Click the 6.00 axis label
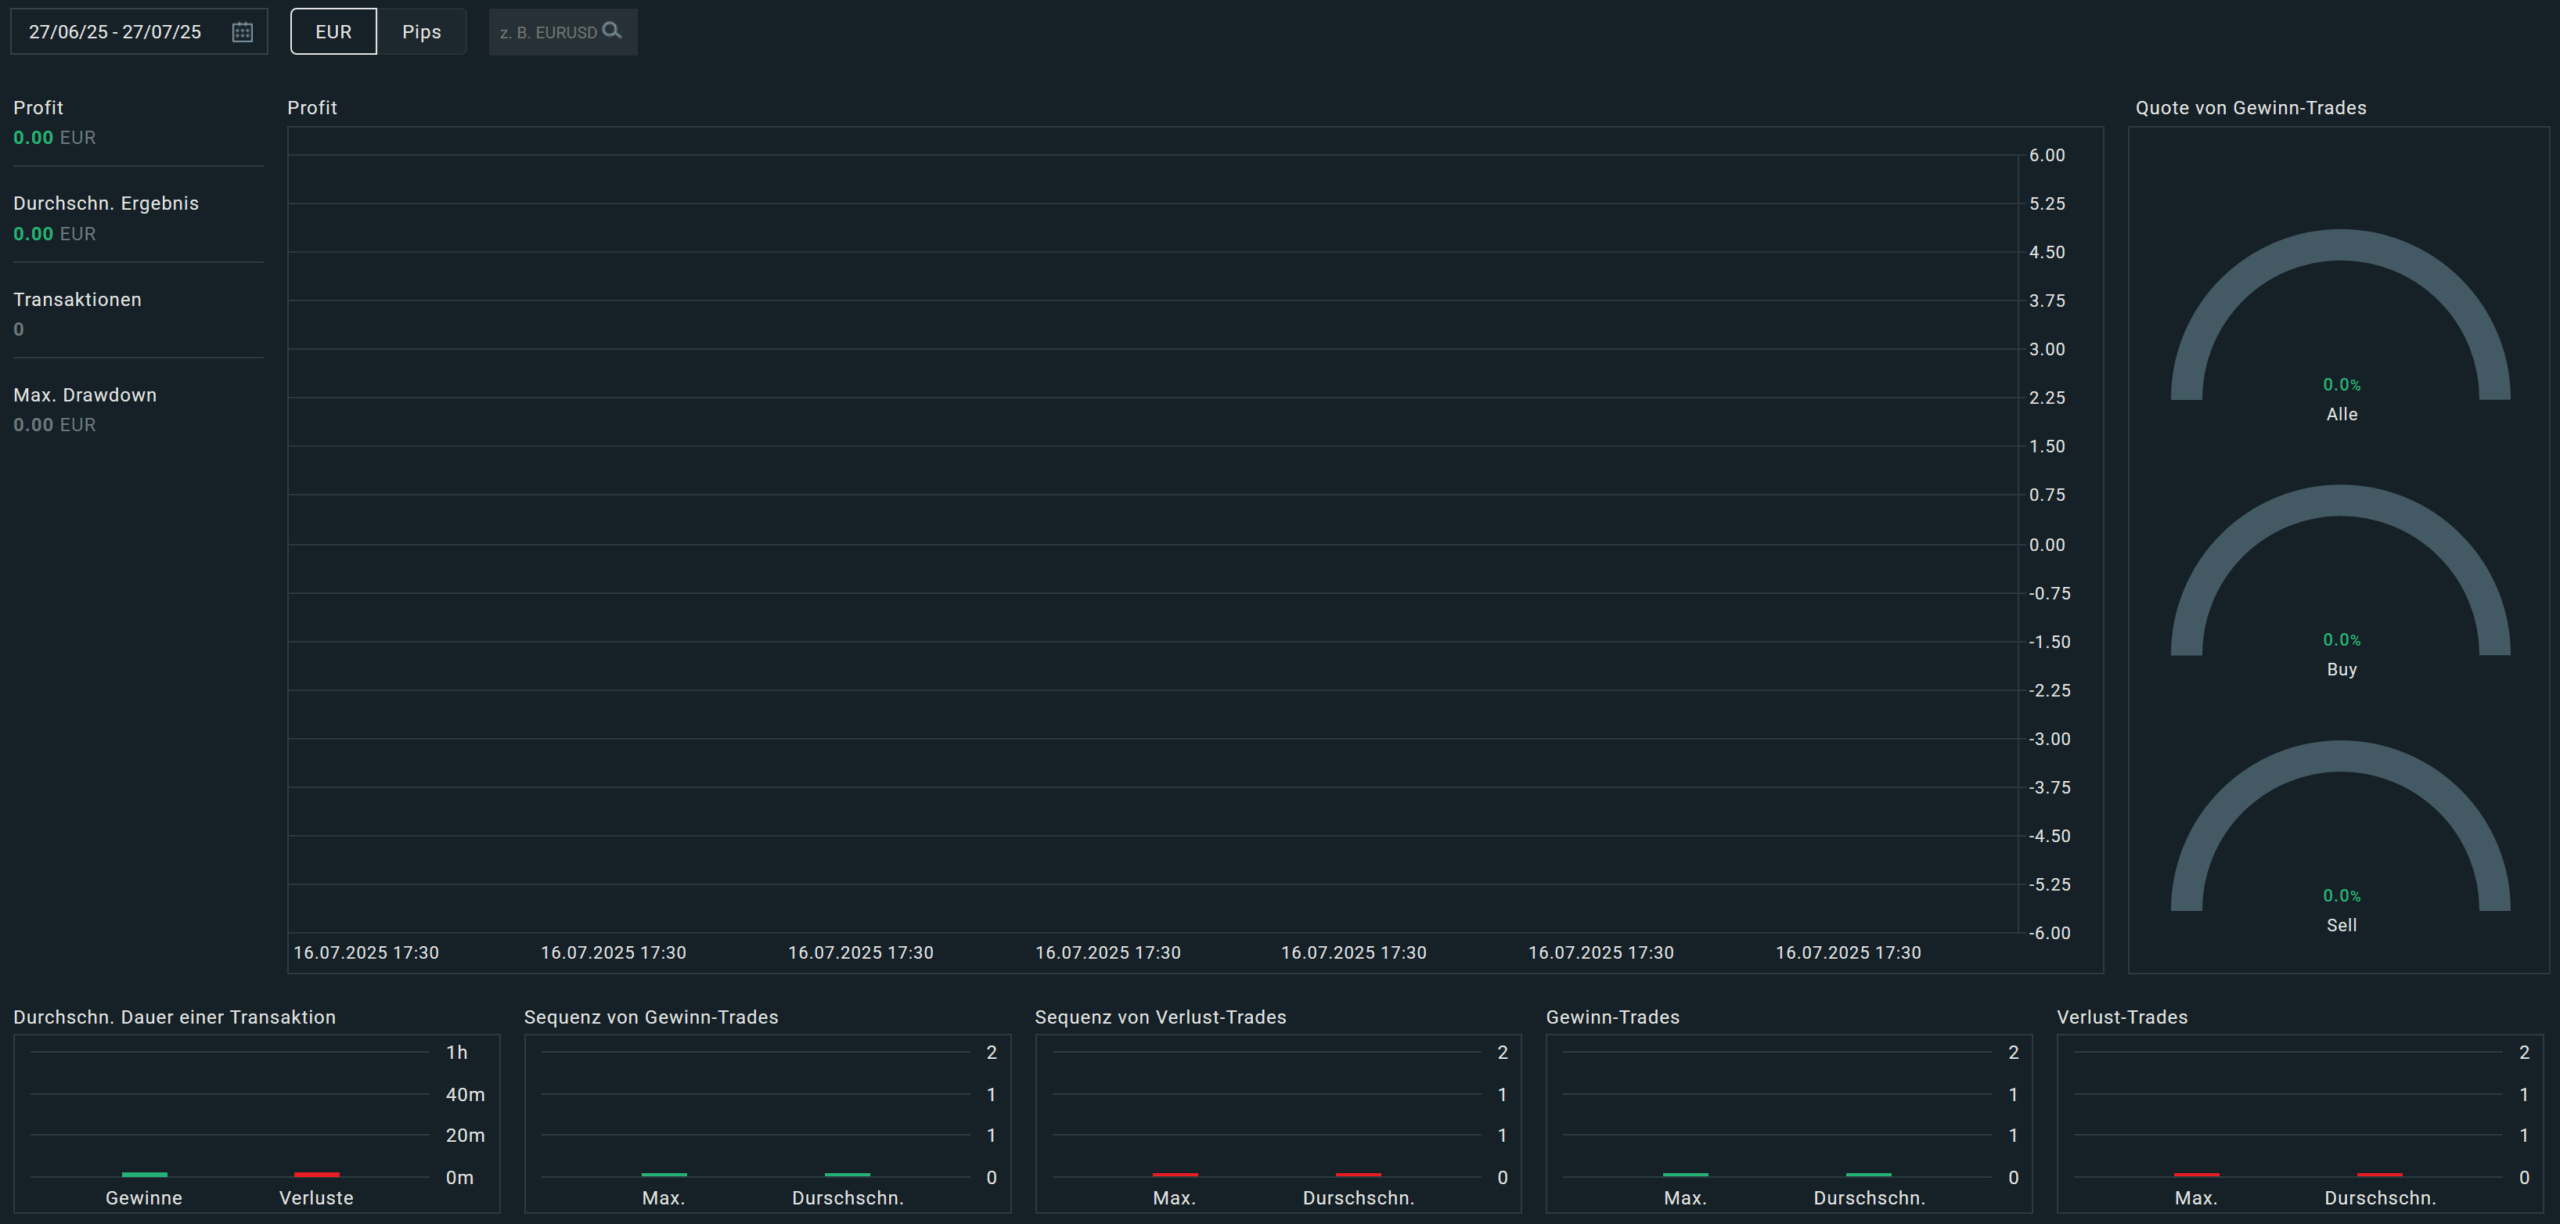Viewport: 2560px width, 1224px height. click(2047, 155)
